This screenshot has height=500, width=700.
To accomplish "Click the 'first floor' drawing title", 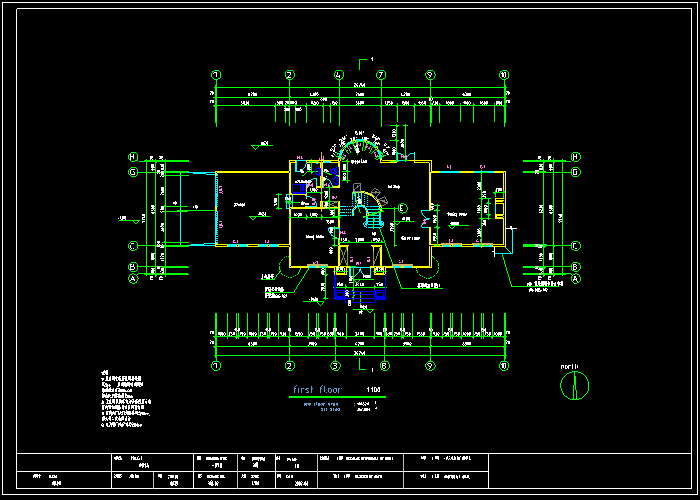I will point(317,388).
